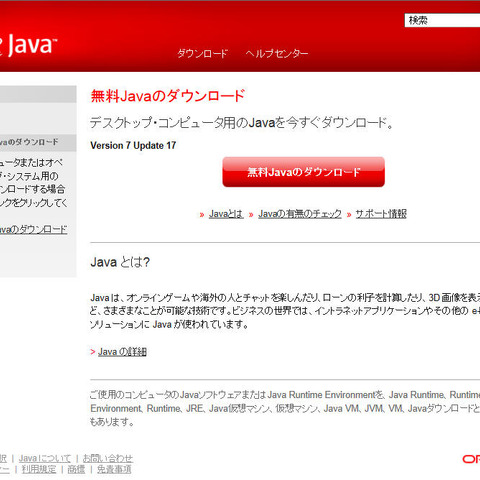Click the double-arrow bullet before Javaとは

click(202, 215)
